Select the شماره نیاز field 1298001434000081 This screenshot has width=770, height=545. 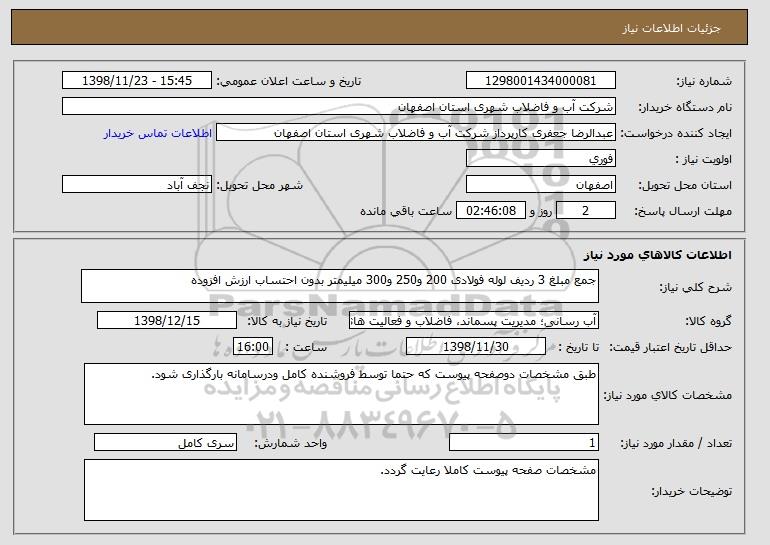tap(541, 81)
